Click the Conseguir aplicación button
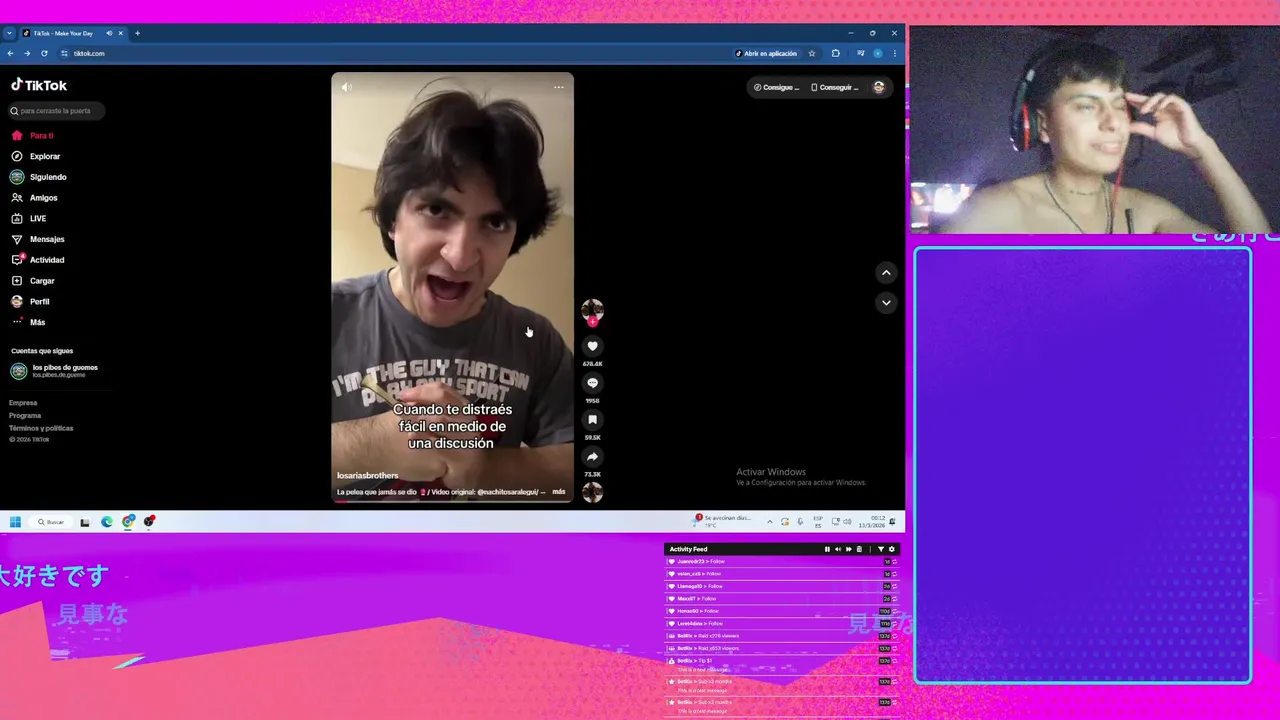 point(835,88)
